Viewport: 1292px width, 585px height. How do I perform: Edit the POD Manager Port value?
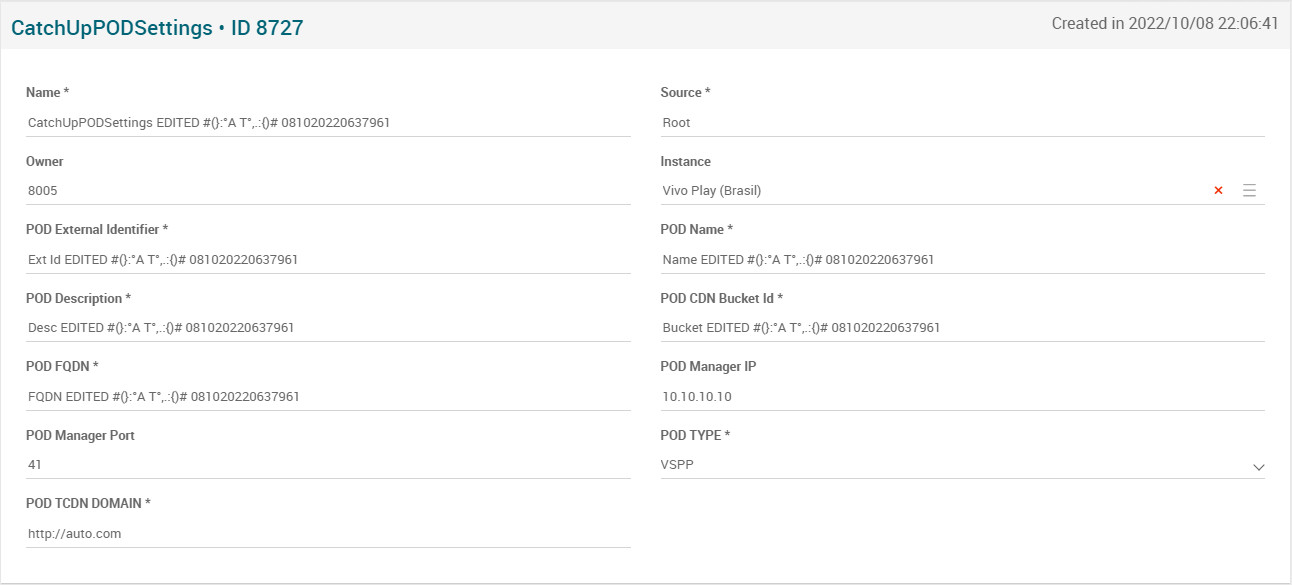pos(328,465)
